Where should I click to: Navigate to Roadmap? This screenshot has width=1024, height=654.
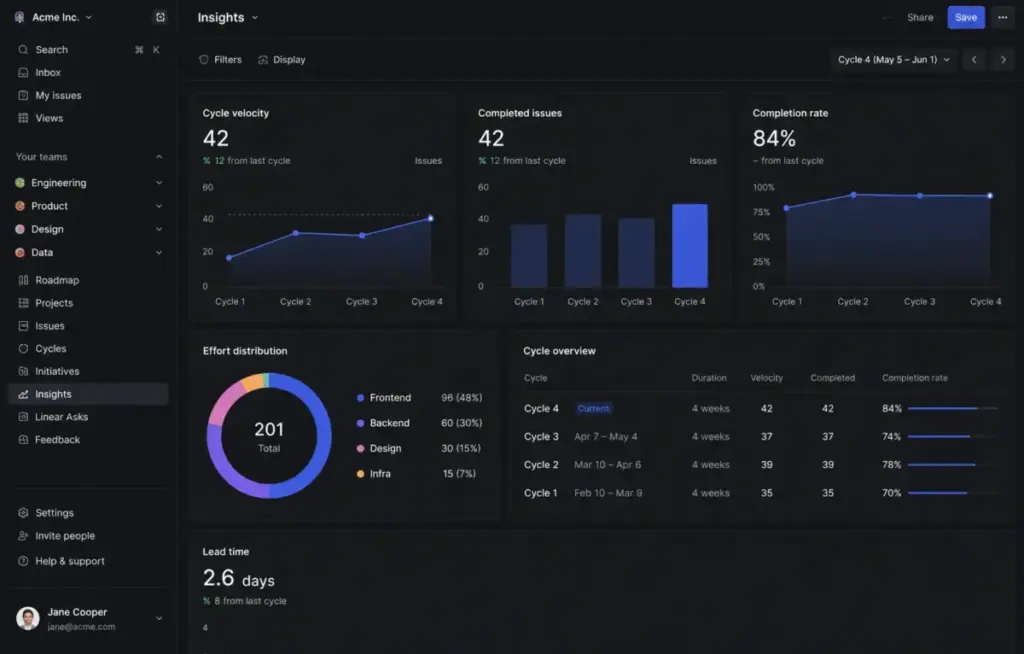click(89, 280)
